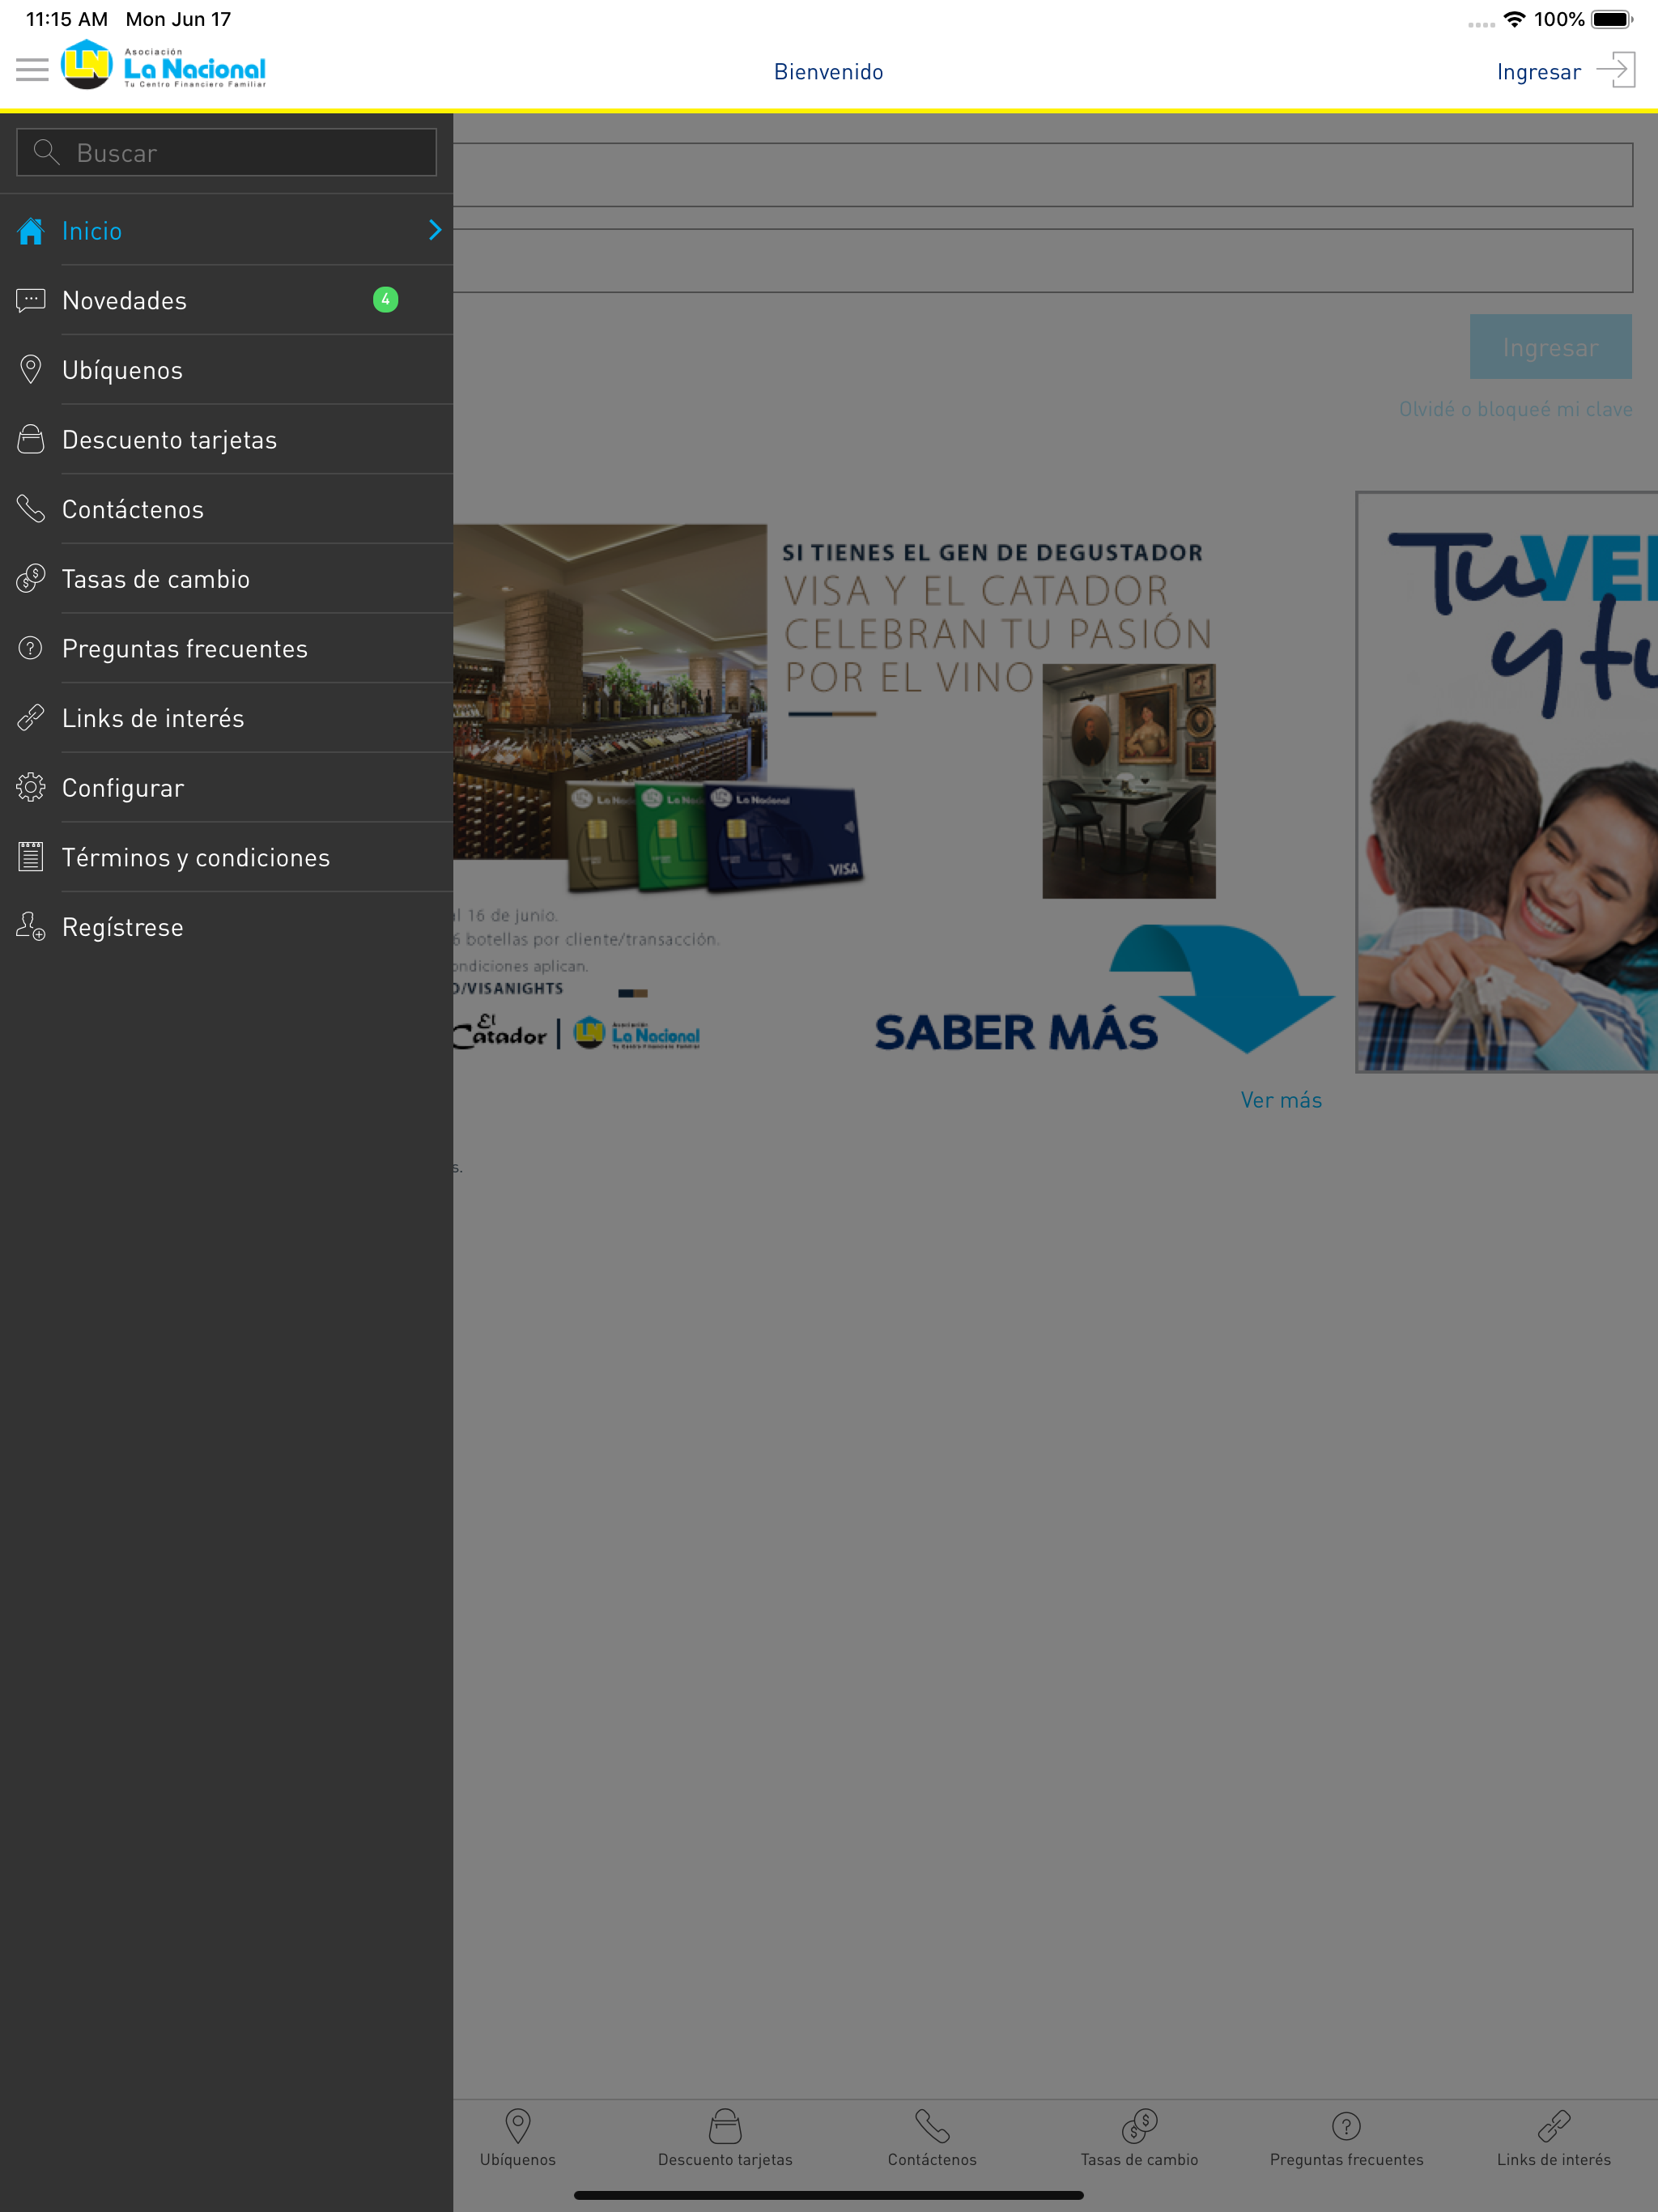Tap the Ubíquenos location pin in sidebar
Screen dimensions: 1658x2212
coord(31,369)
